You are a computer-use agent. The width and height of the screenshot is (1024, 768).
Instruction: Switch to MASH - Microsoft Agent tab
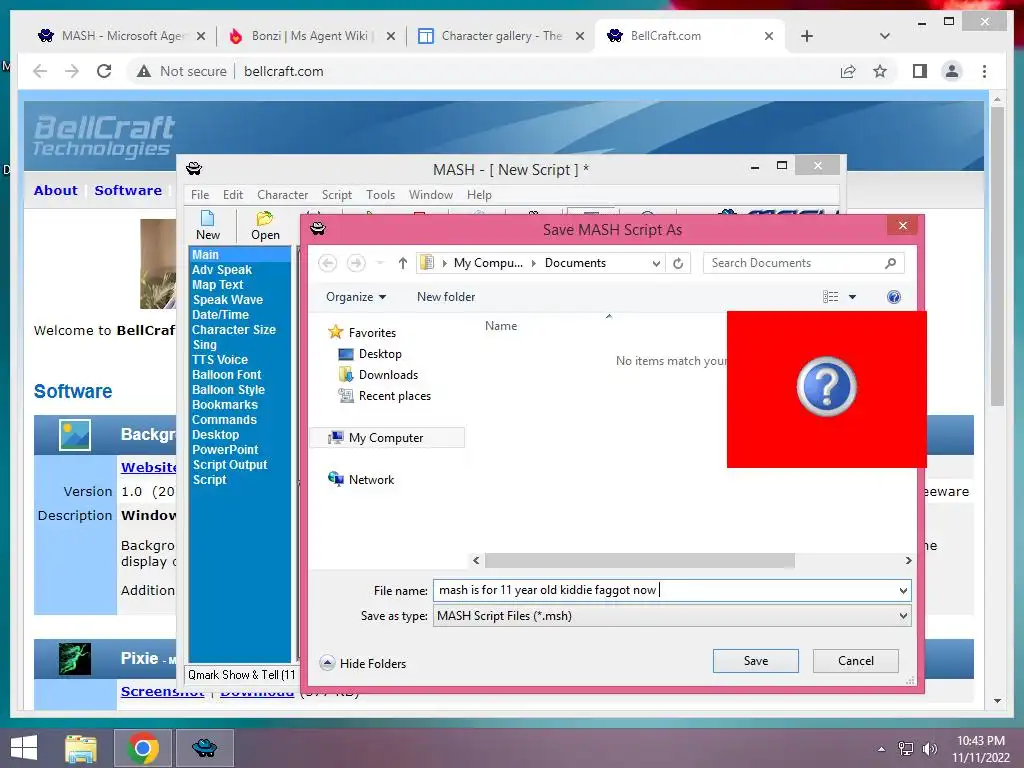click(x=121, y=36)
